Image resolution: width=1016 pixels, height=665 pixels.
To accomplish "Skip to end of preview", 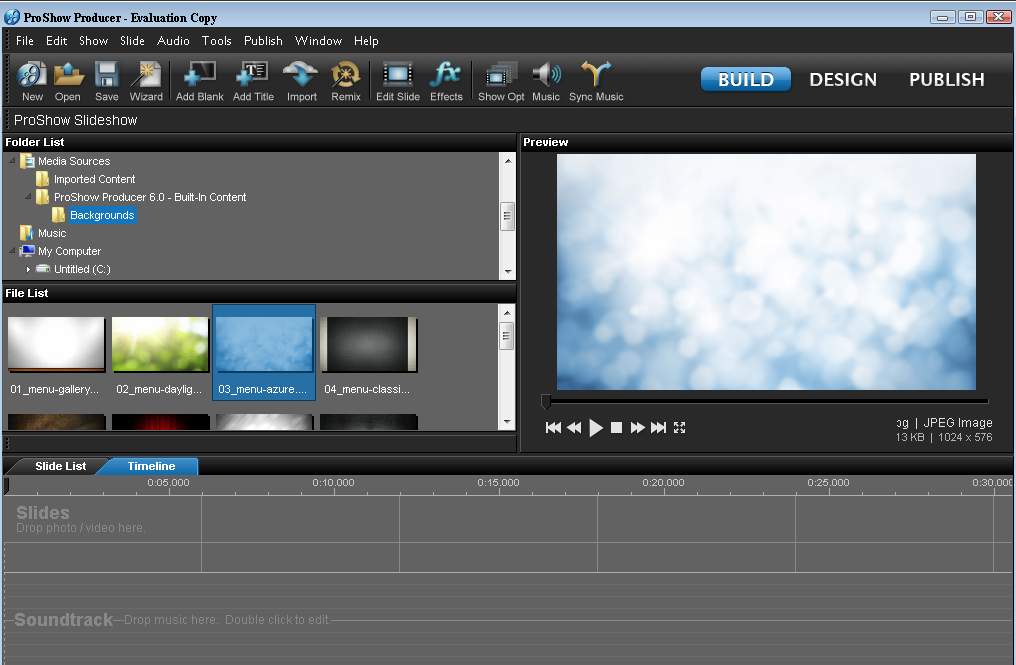I will click(x=658, y=427).
